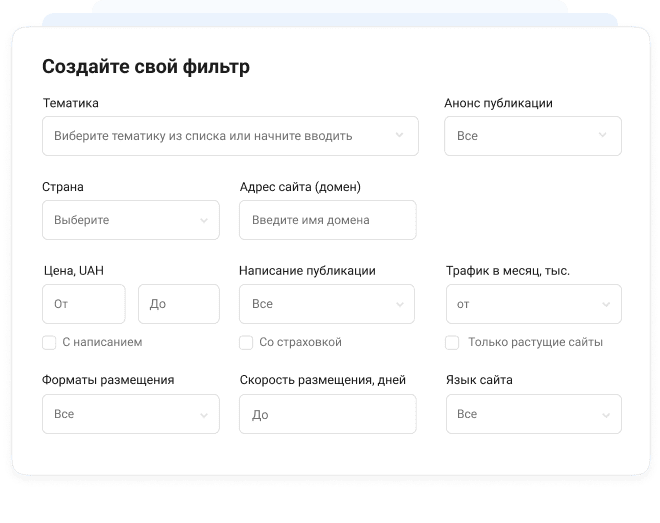This screenshot has height=523, width=660.
Task: Expand the Язык сайта dropdown
Action: click(x=532, y=414)
